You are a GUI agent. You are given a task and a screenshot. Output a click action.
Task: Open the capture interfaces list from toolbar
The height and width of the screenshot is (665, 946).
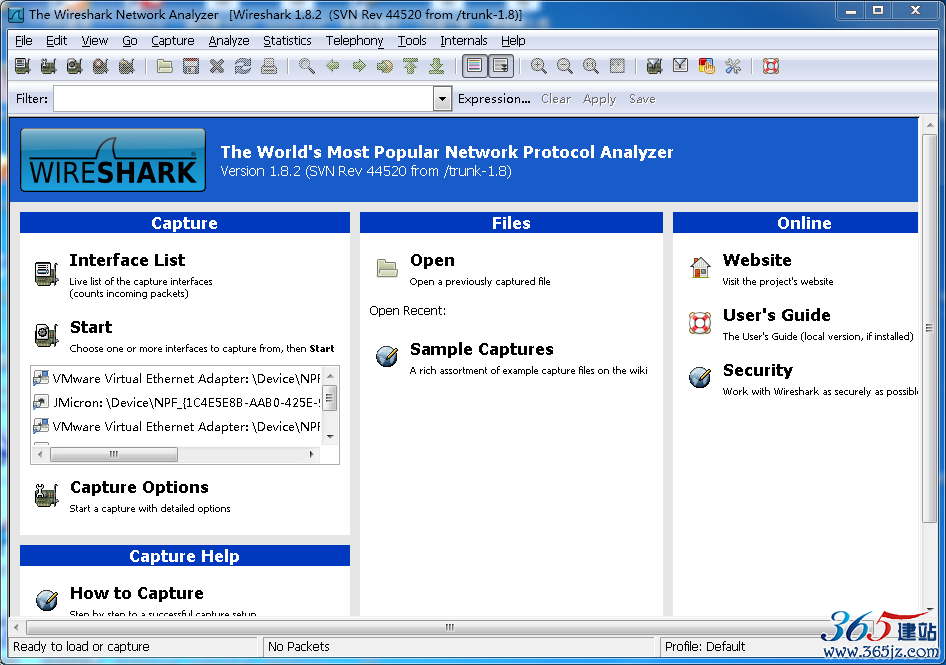(x=23, y=66)
